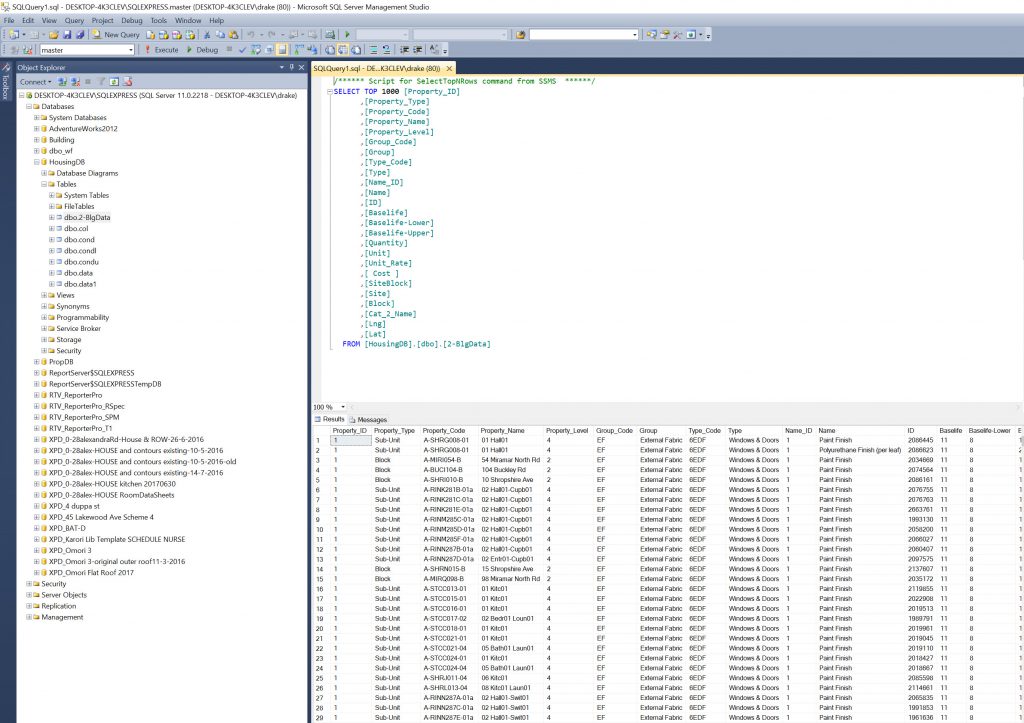Open the Query menu
Image resolution: width=1024 pixels, height=723 pixels.
pyautogui.click(x=74, y=20)
